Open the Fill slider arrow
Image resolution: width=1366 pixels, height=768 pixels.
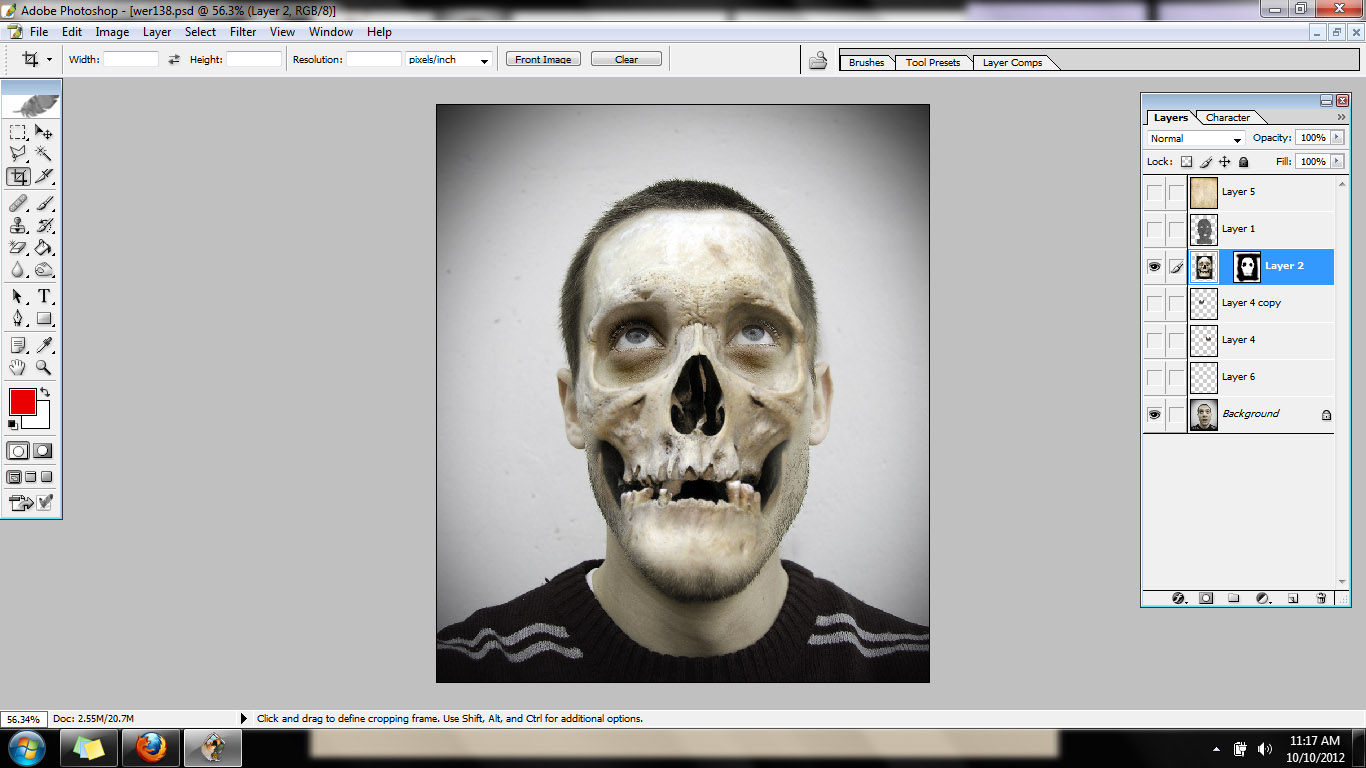click(1336, 162)
